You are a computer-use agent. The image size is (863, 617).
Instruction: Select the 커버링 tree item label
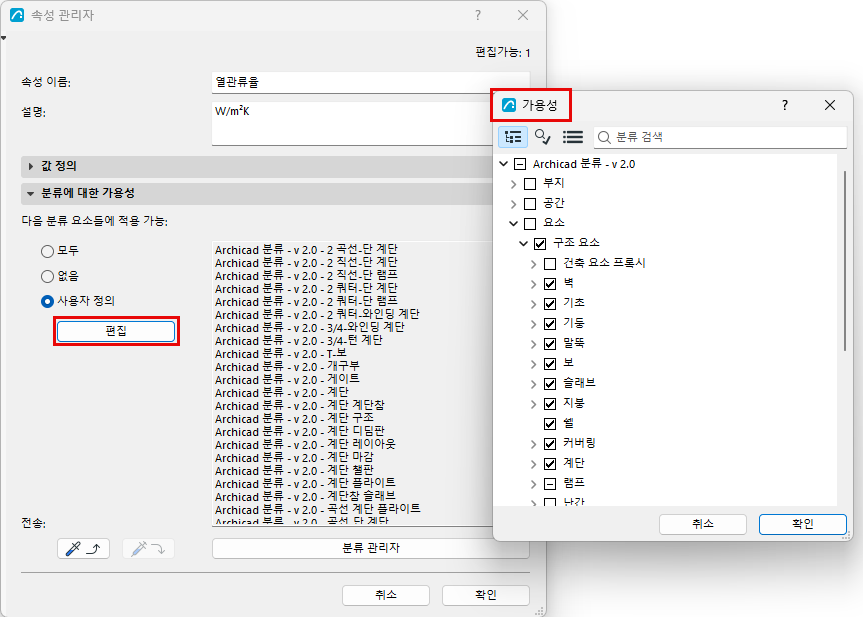click(579, 443)
